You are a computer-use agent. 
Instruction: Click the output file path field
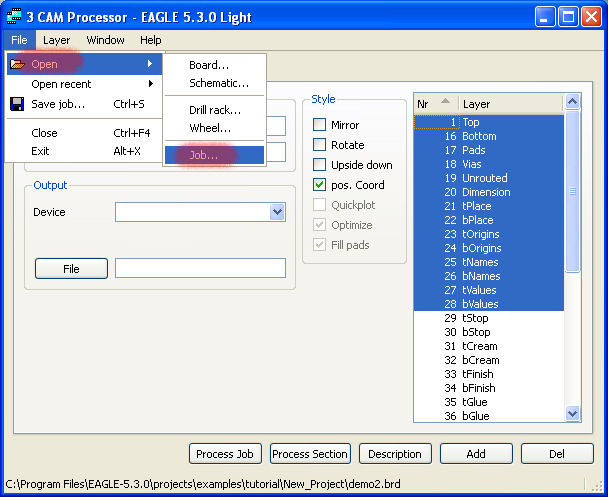(x=200, y=268)
